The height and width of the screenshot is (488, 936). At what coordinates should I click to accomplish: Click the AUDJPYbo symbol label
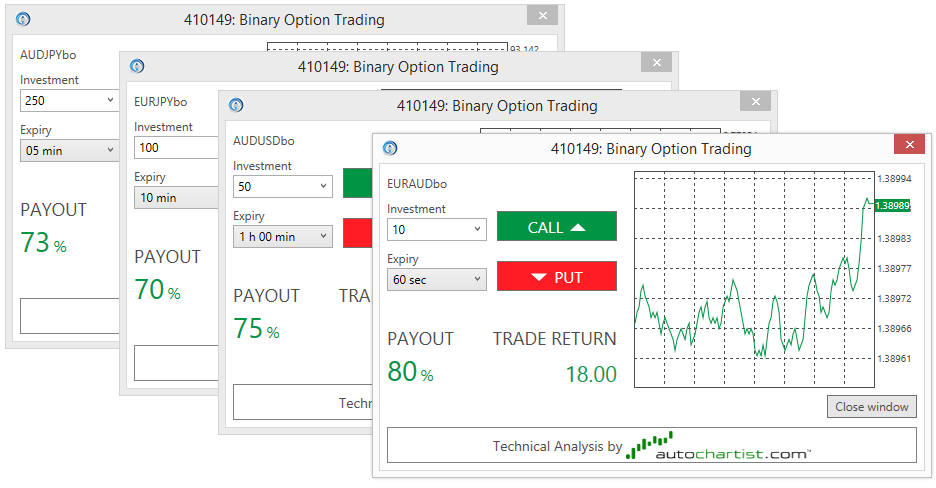pos(48,55)
